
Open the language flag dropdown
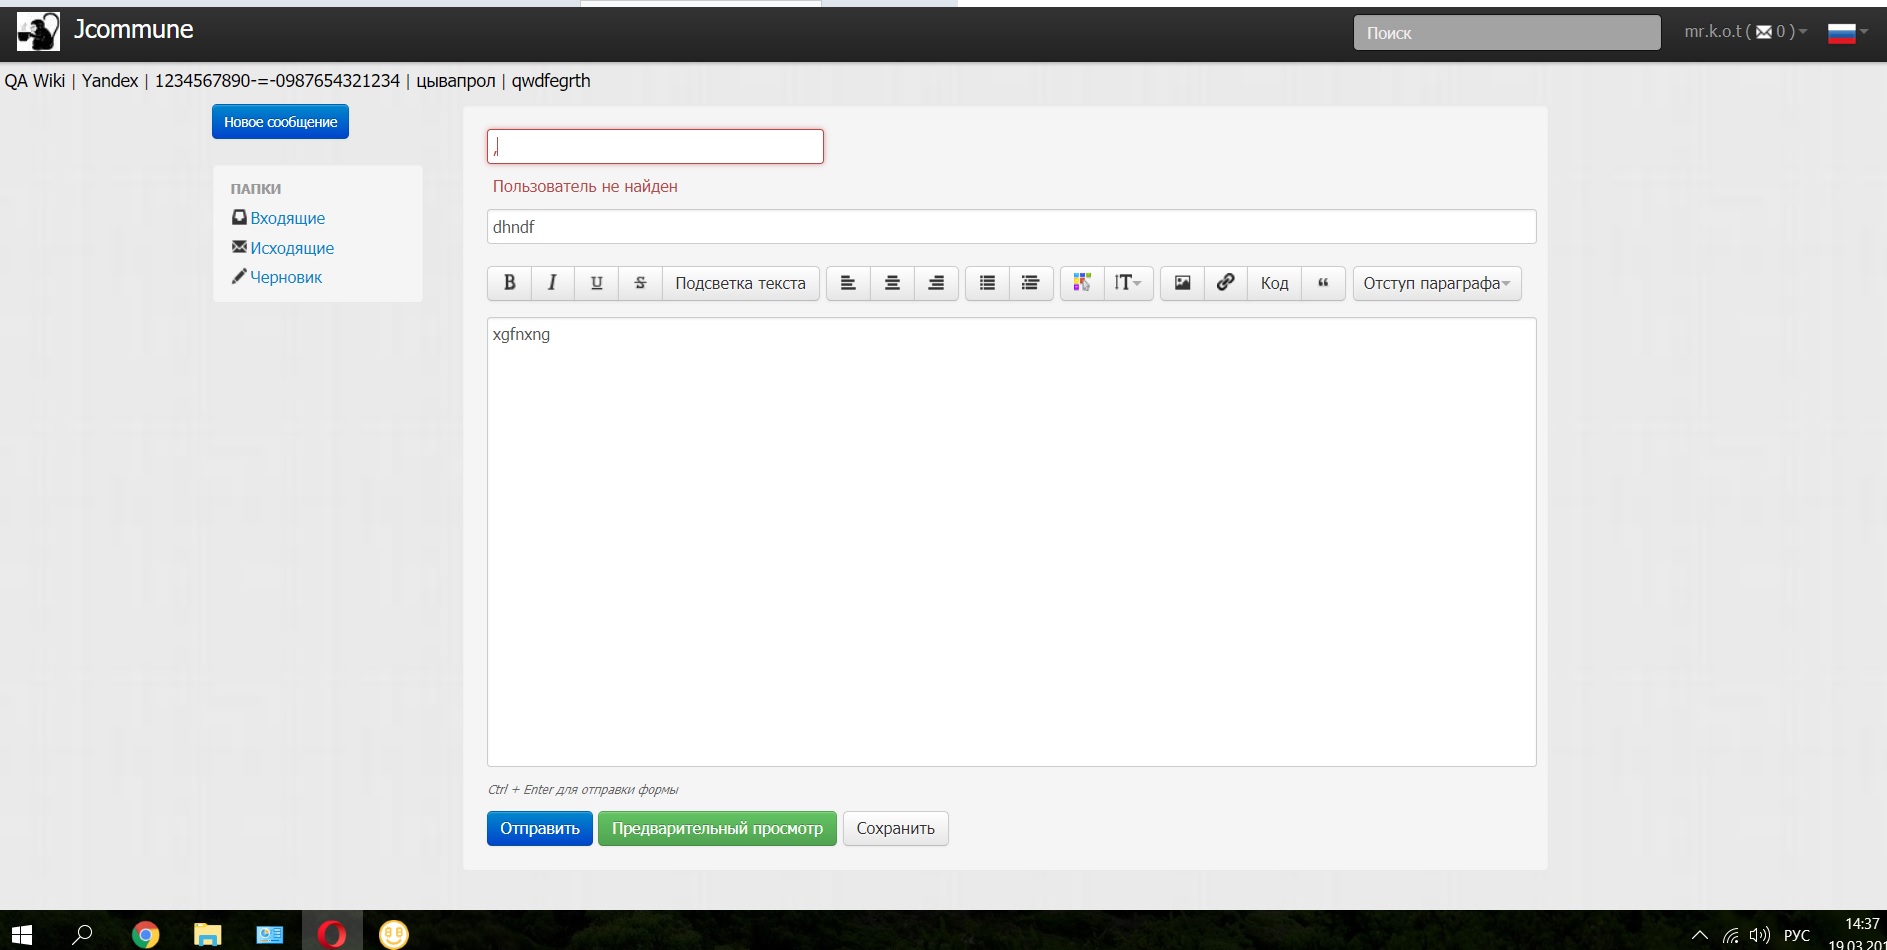pyautogui.click(x=1847, y=32)
